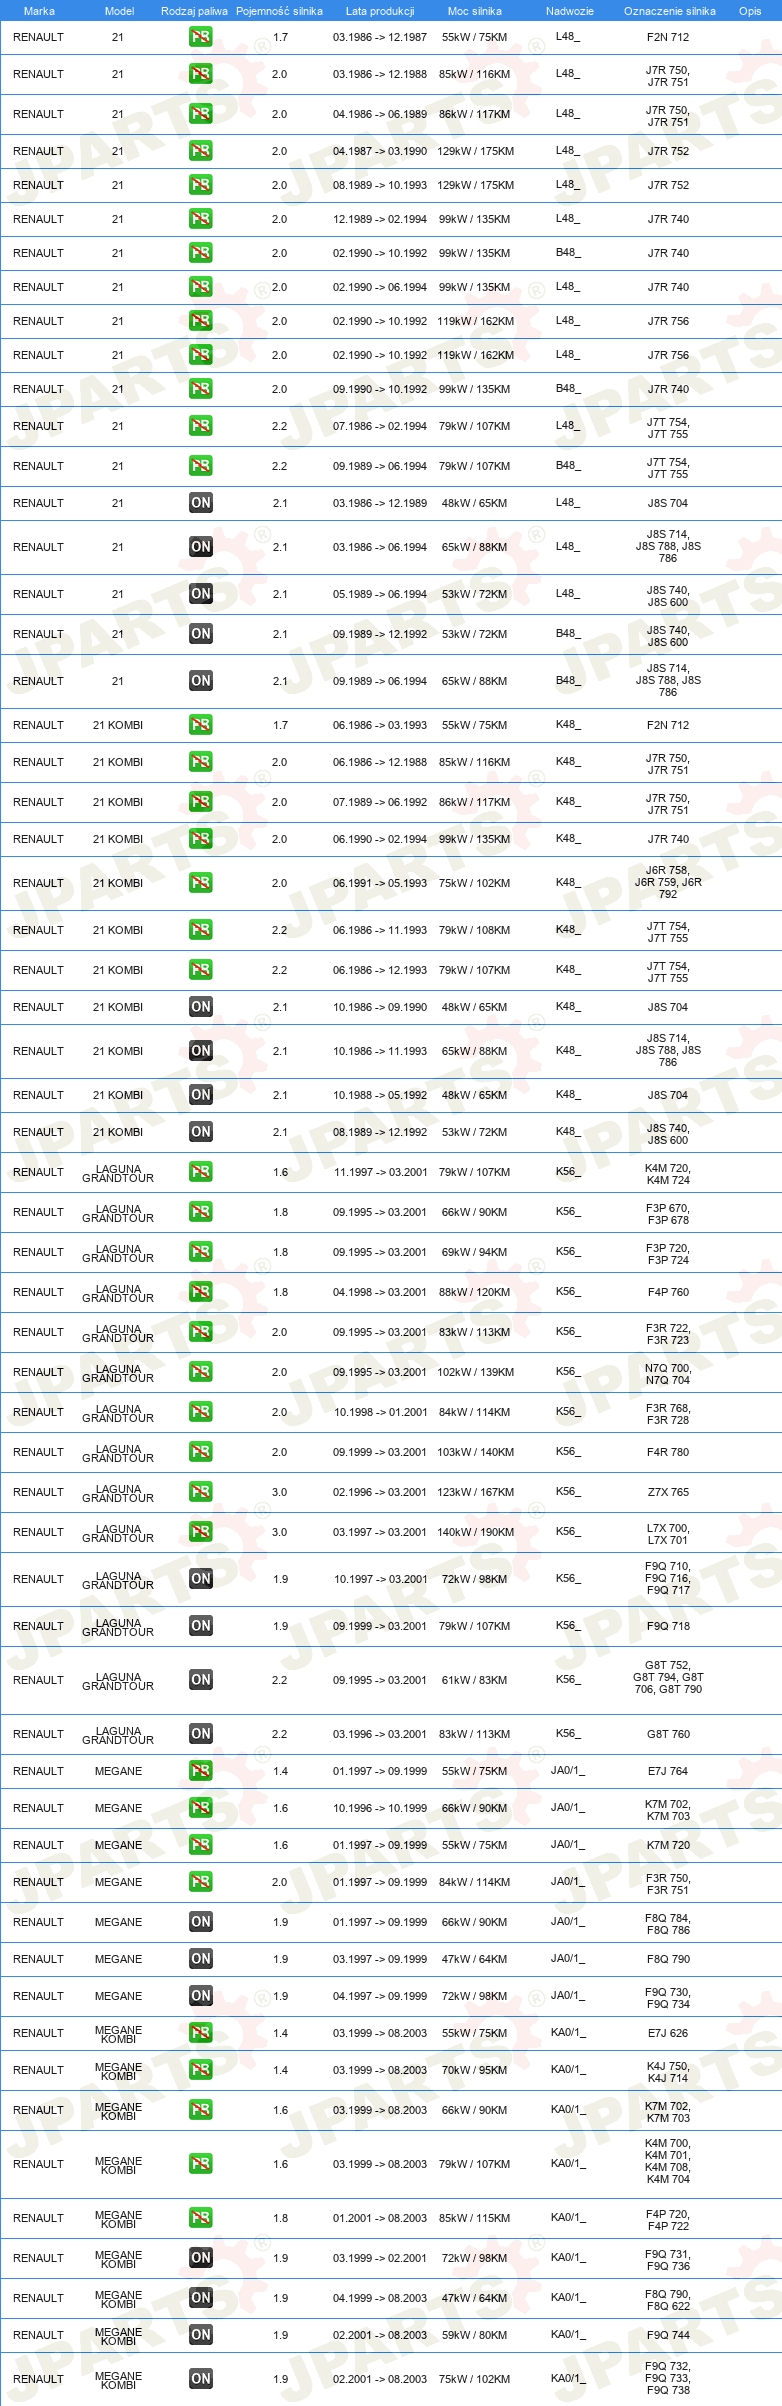Click the ON icon in the 65kW/88KM L48_ row of the 21

(x=201, y=547)
